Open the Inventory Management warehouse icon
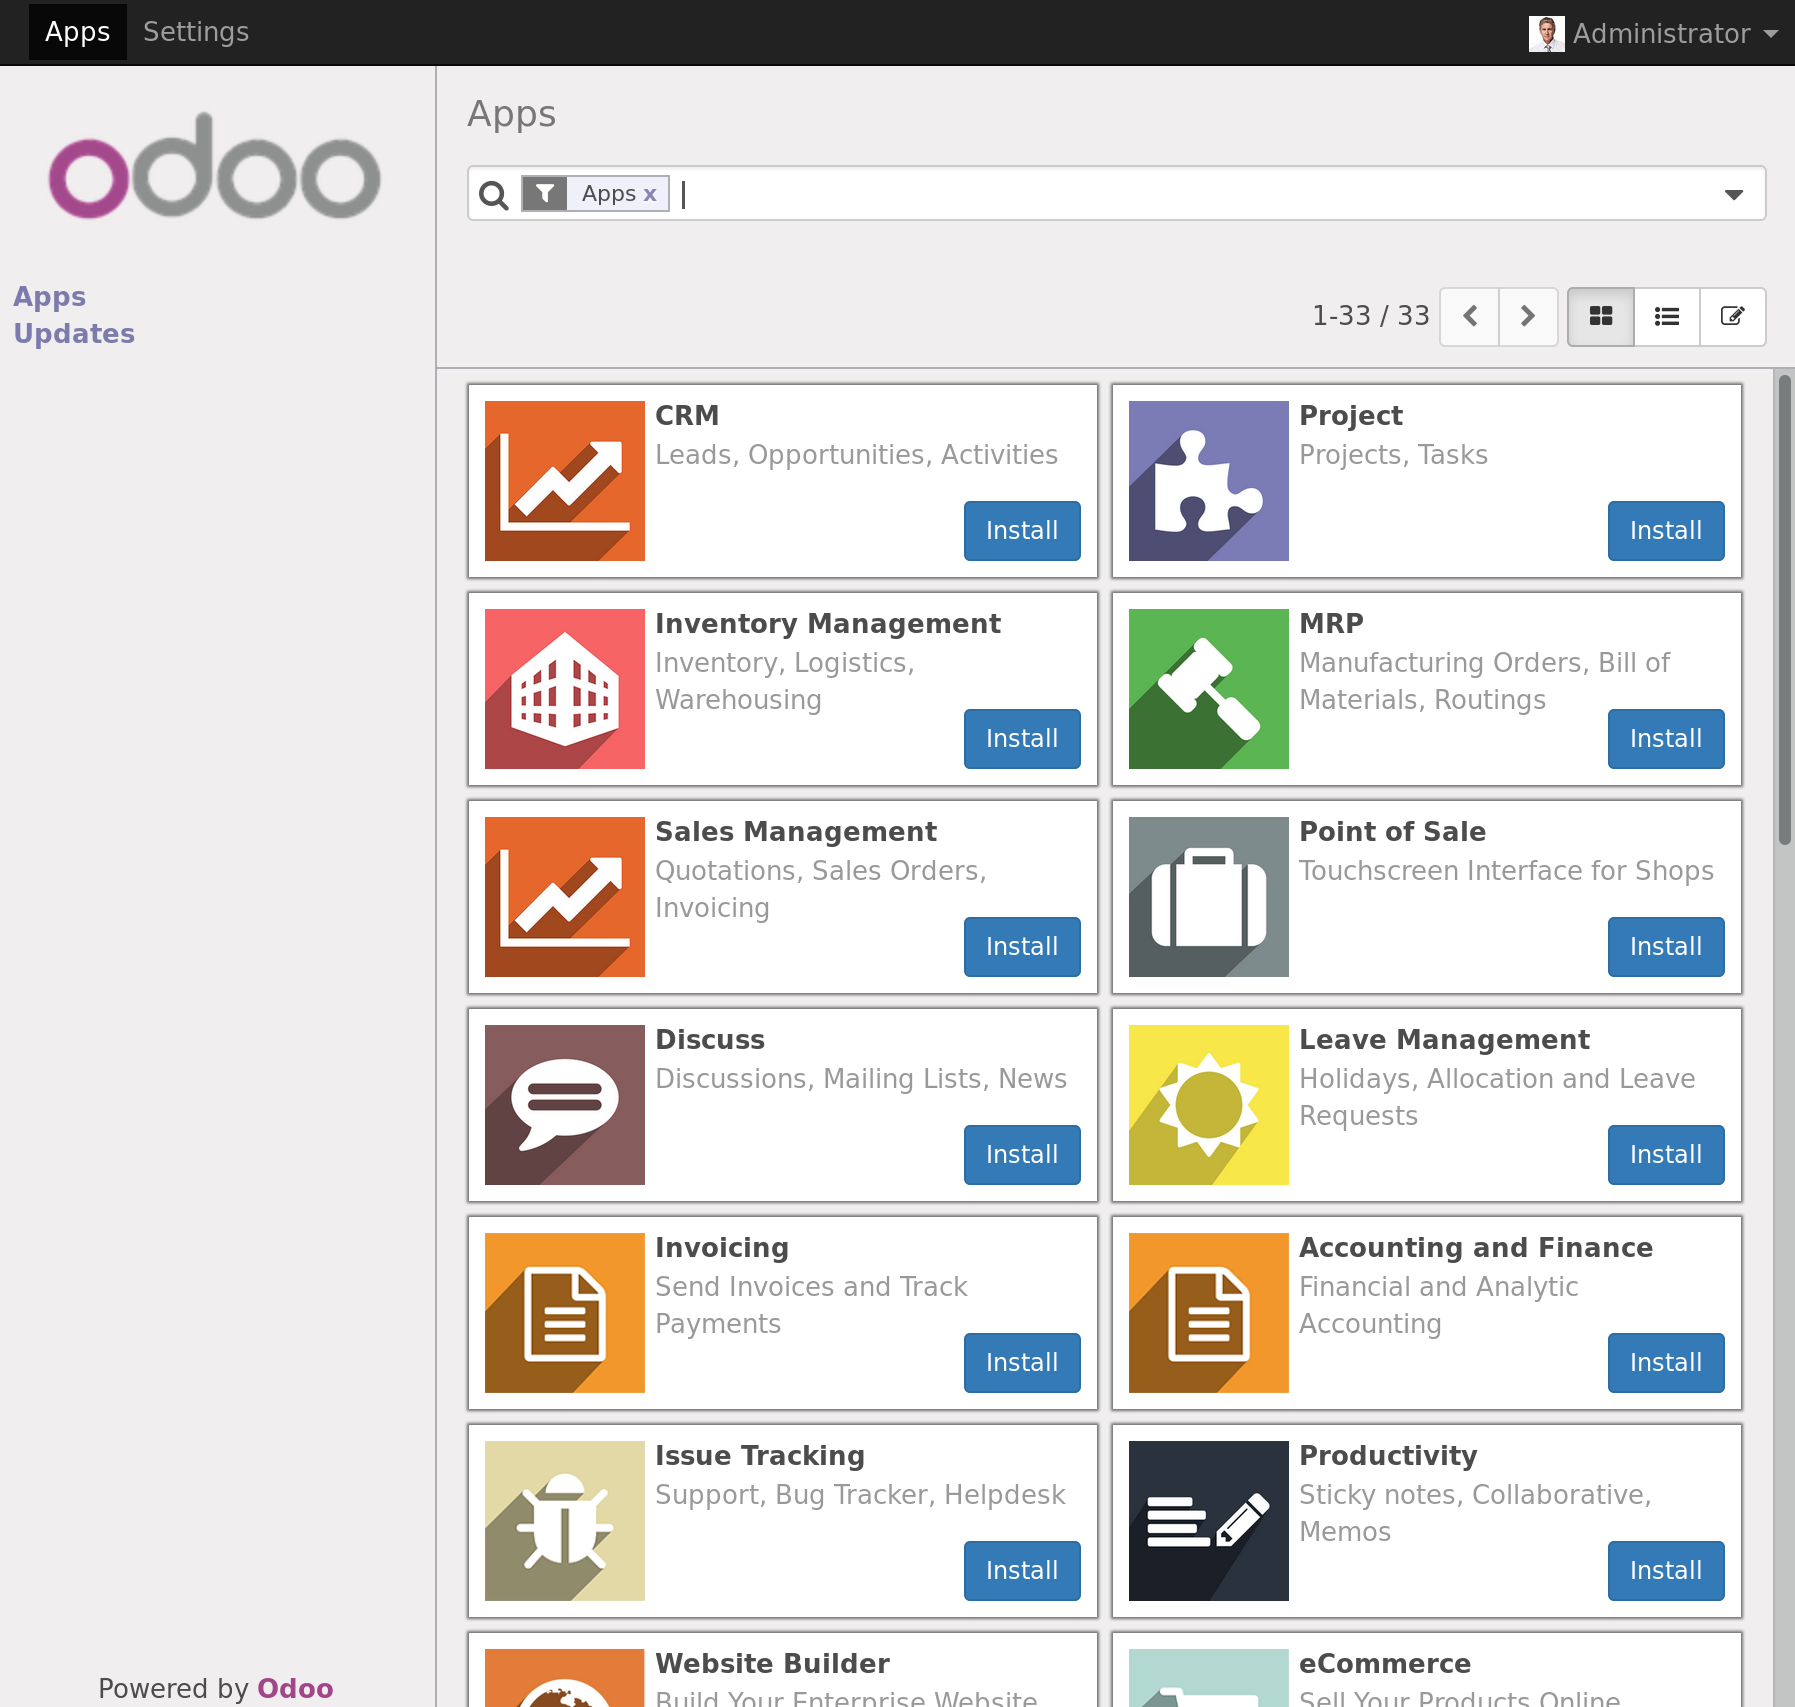This screenshot has width=1795, height=1707. coord(564,689)
